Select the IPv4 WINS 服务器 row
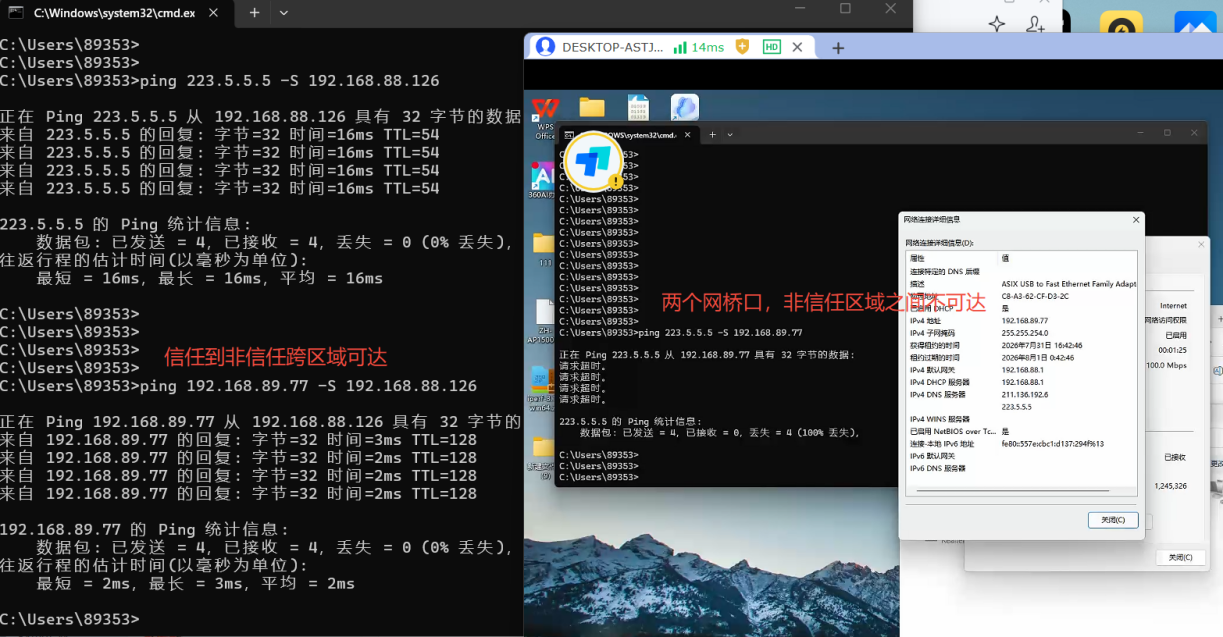This screenshot has width=1223, height=637. [1021, 419]
